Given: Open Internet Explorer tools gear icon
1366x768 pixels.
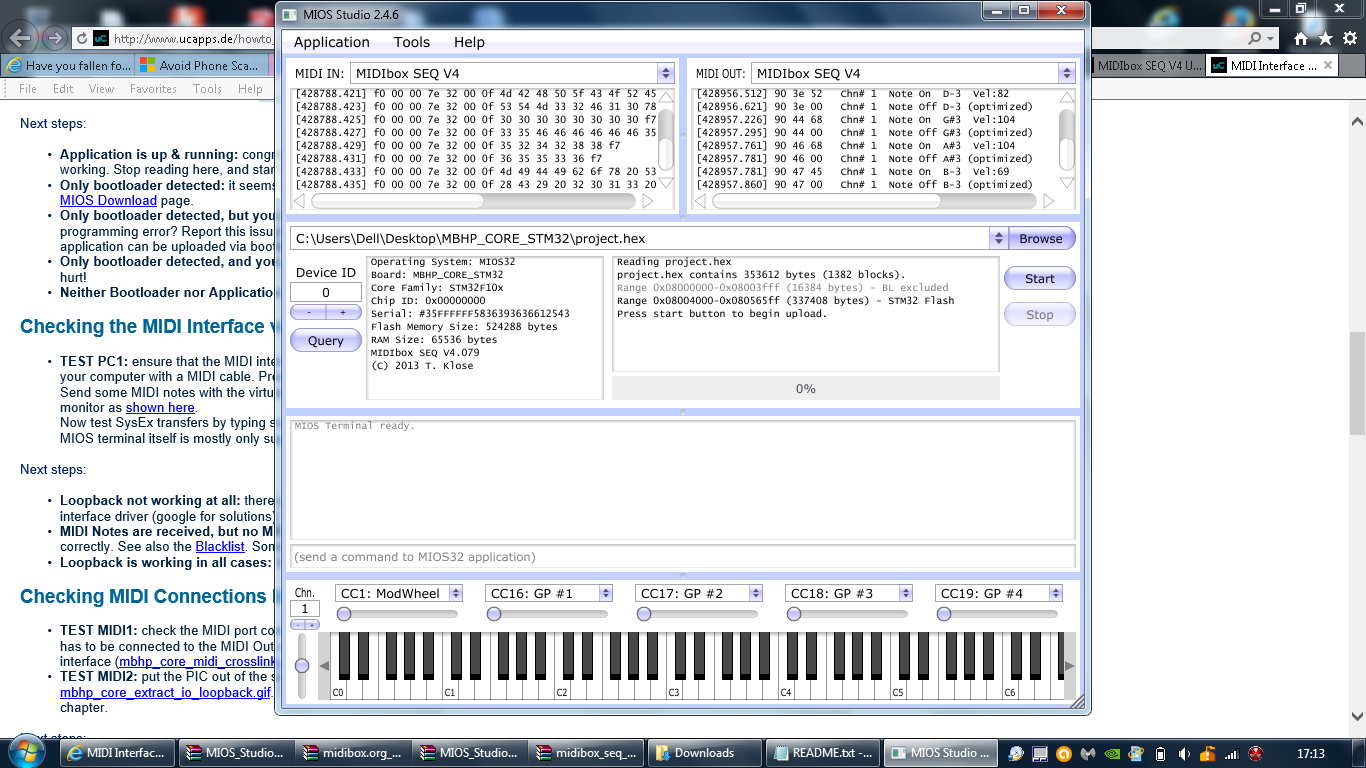Looking at the screenshot, I should [x=1349, y=38].
